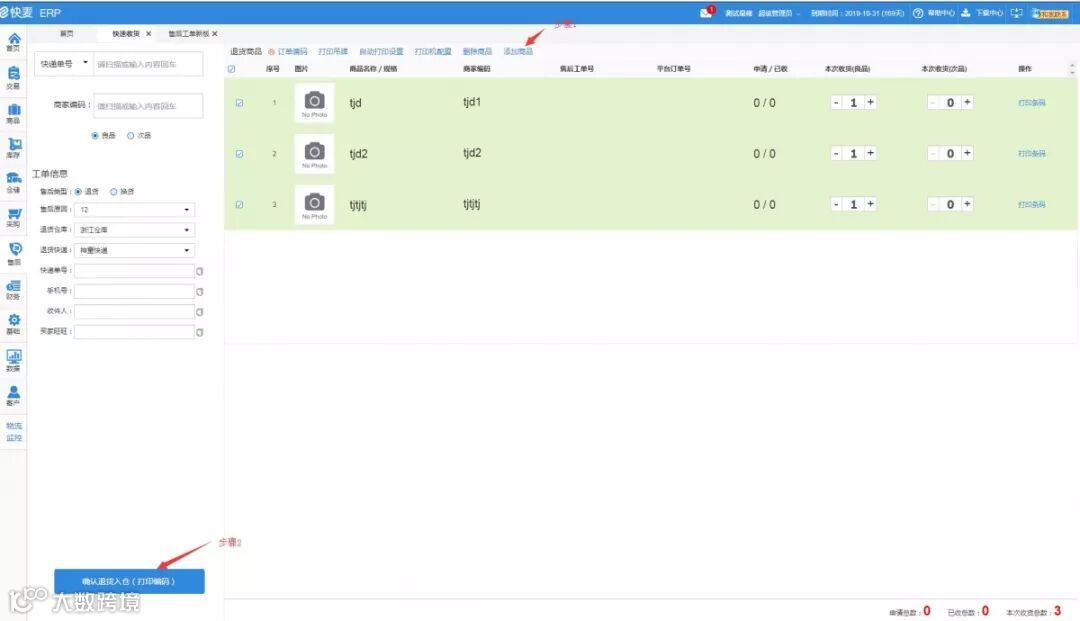Click 删除商品 in the toolbar
The width and height of the screenshot is (1080, 621).
tap(477, 52)
